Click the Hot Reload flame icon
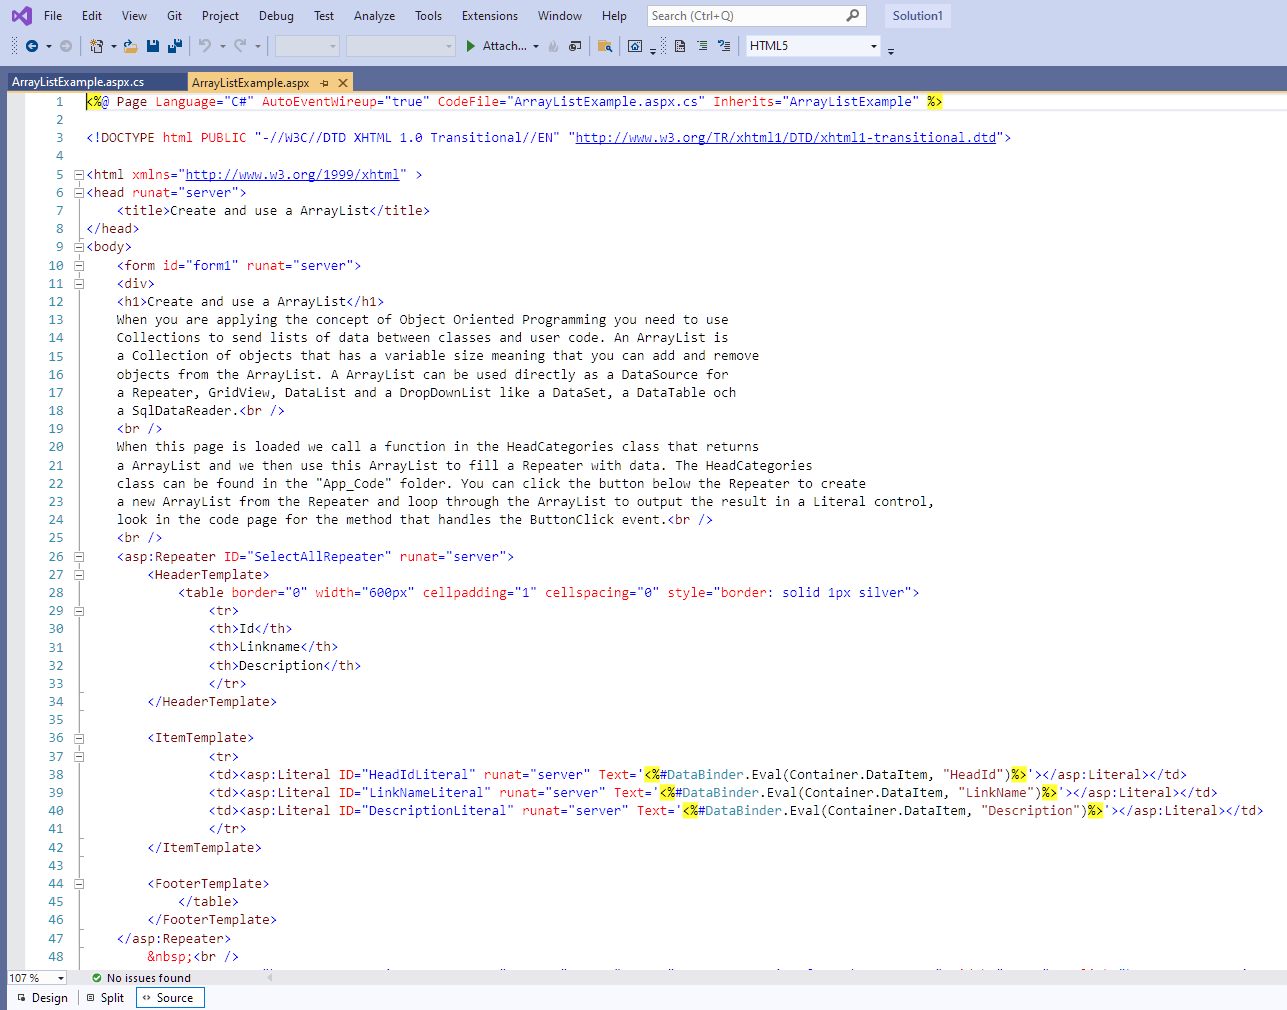The height and width of the screenshot is (1010, 1287). [553, 46]
